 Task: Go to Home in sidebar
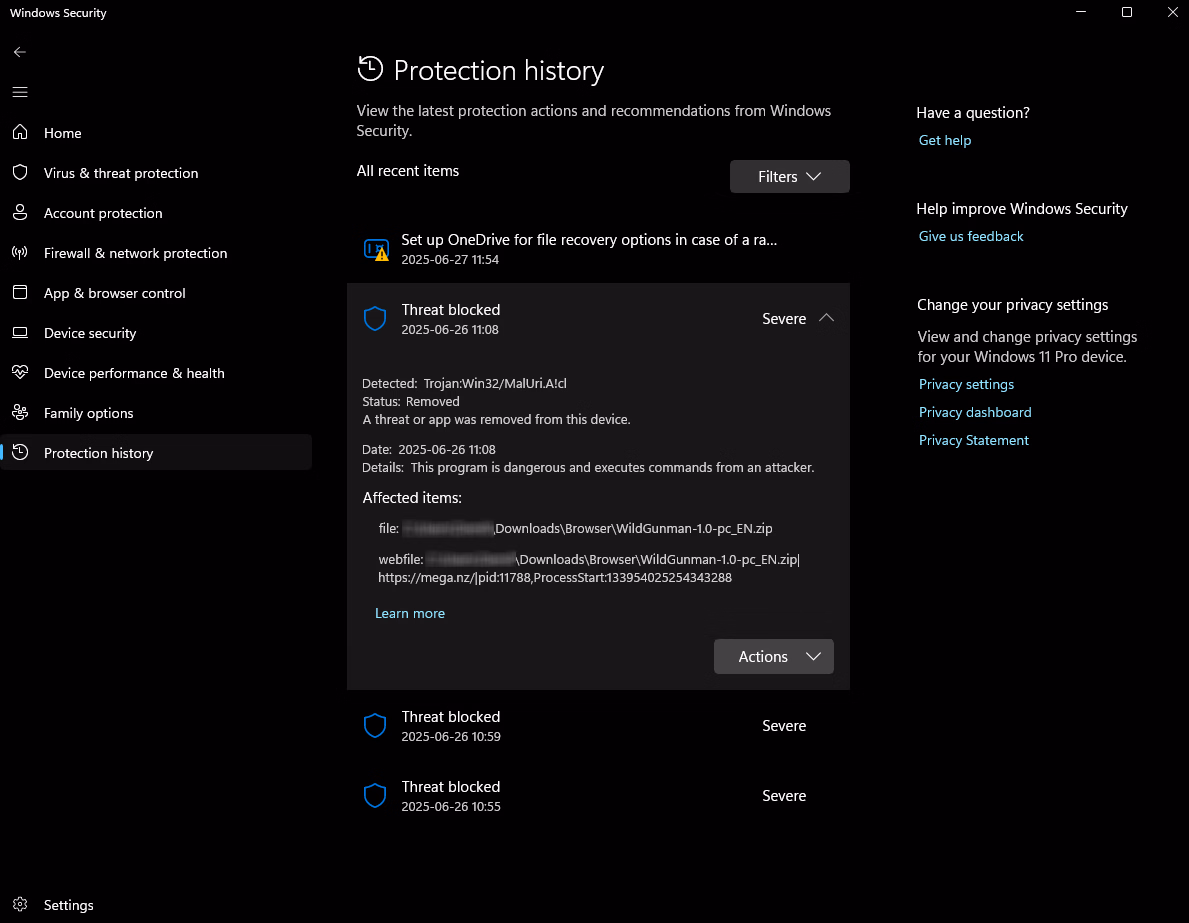(x=155, y=133)
